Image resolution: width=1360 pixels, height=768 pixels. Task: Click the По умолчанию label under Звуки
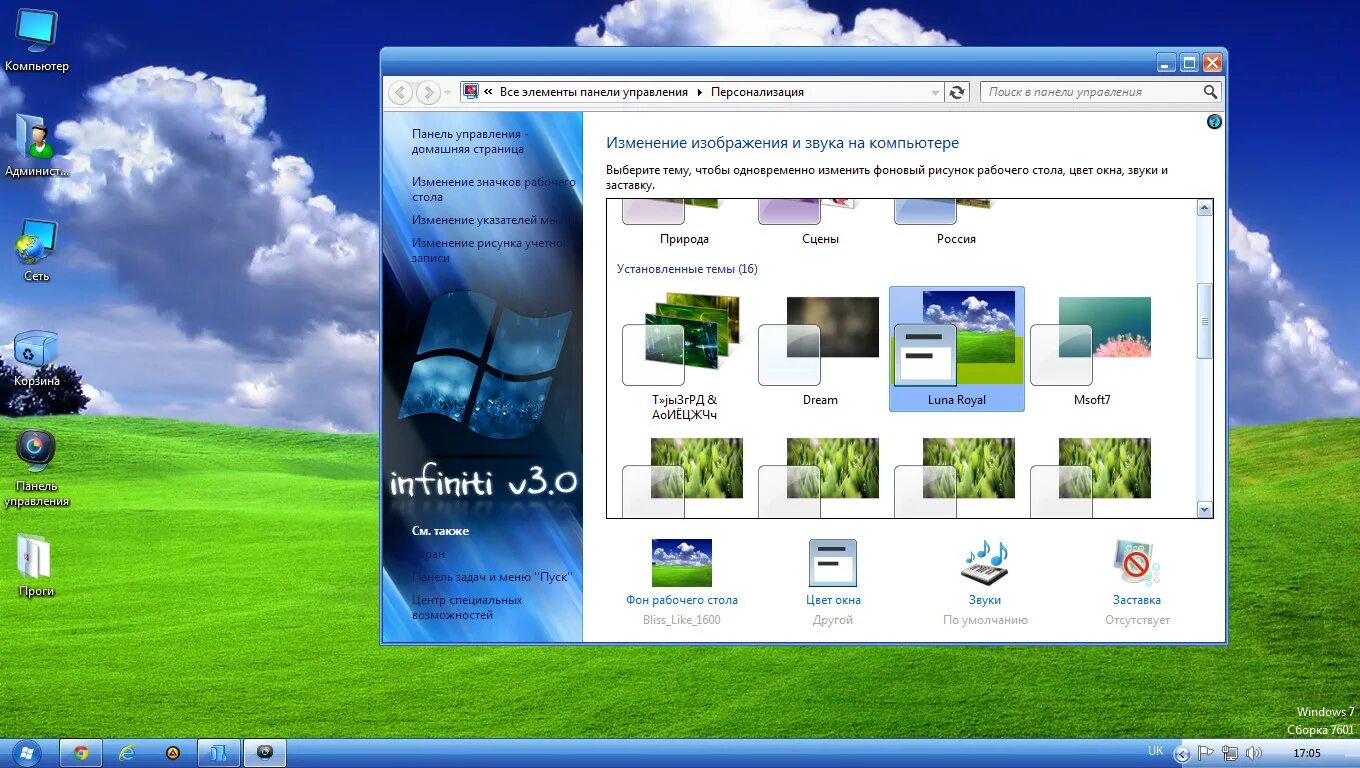click(985, 620)
